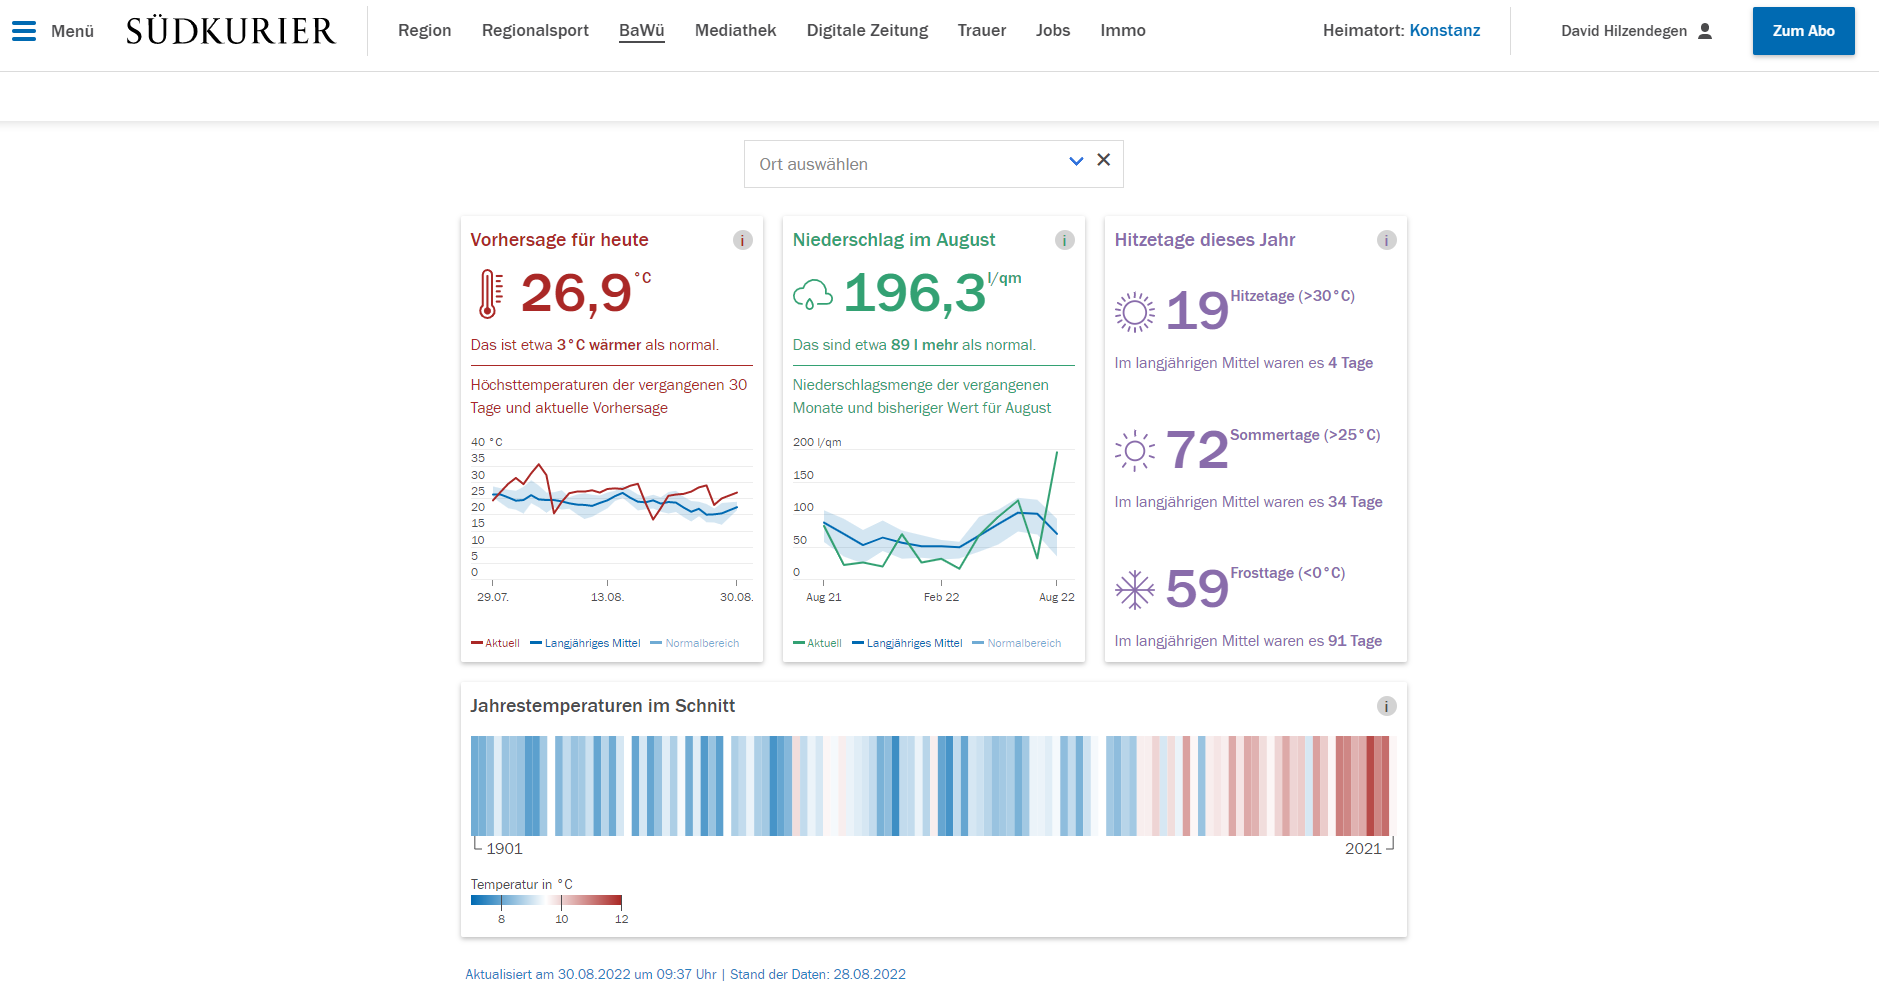
Task: Click the 72 Sommertage number
Action: (x=1197, y=450)
